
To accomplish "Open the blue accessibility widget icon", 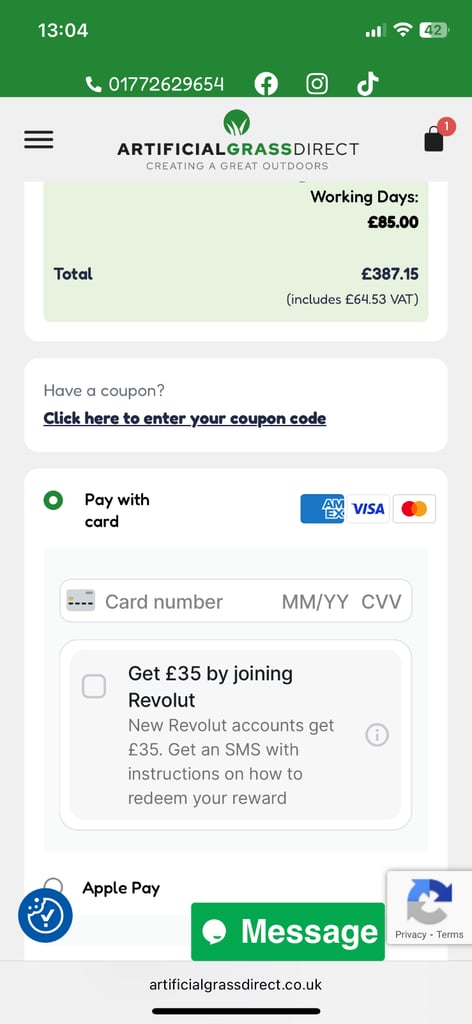I will point(45,915).
